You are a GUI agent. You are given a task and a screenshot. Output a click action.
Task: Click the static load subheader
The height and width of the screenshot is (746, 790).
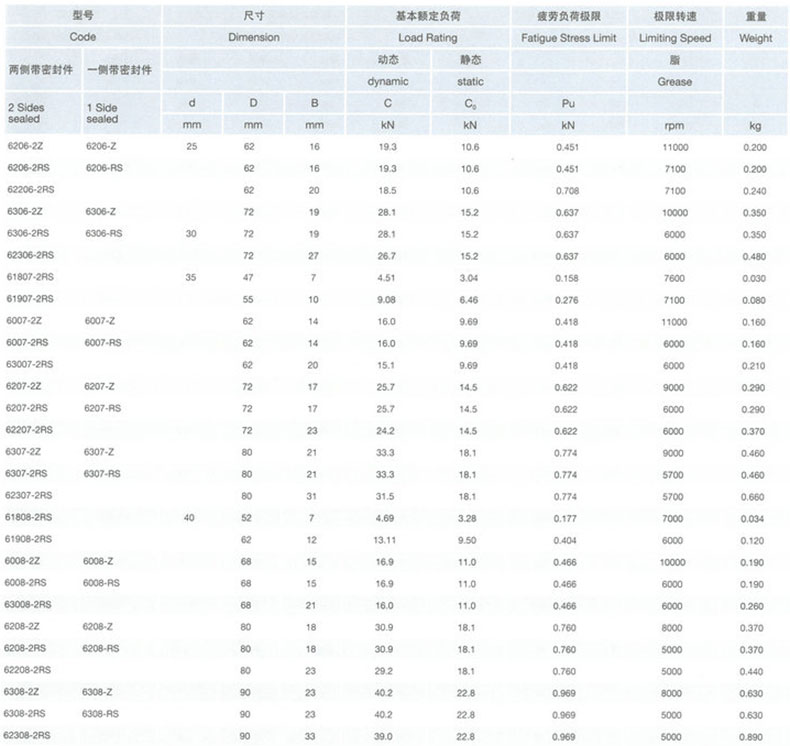pos(469,82)
